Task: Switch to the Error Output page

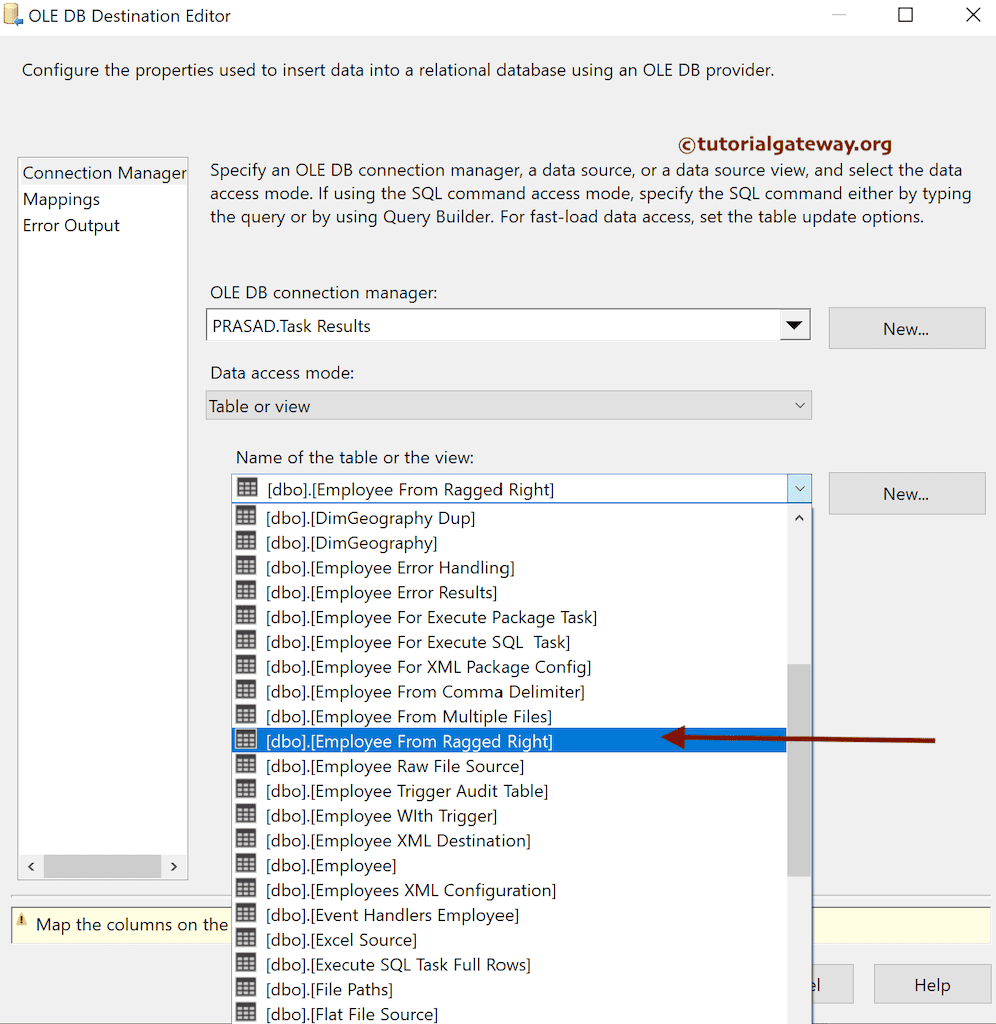Action: [71, 225]
